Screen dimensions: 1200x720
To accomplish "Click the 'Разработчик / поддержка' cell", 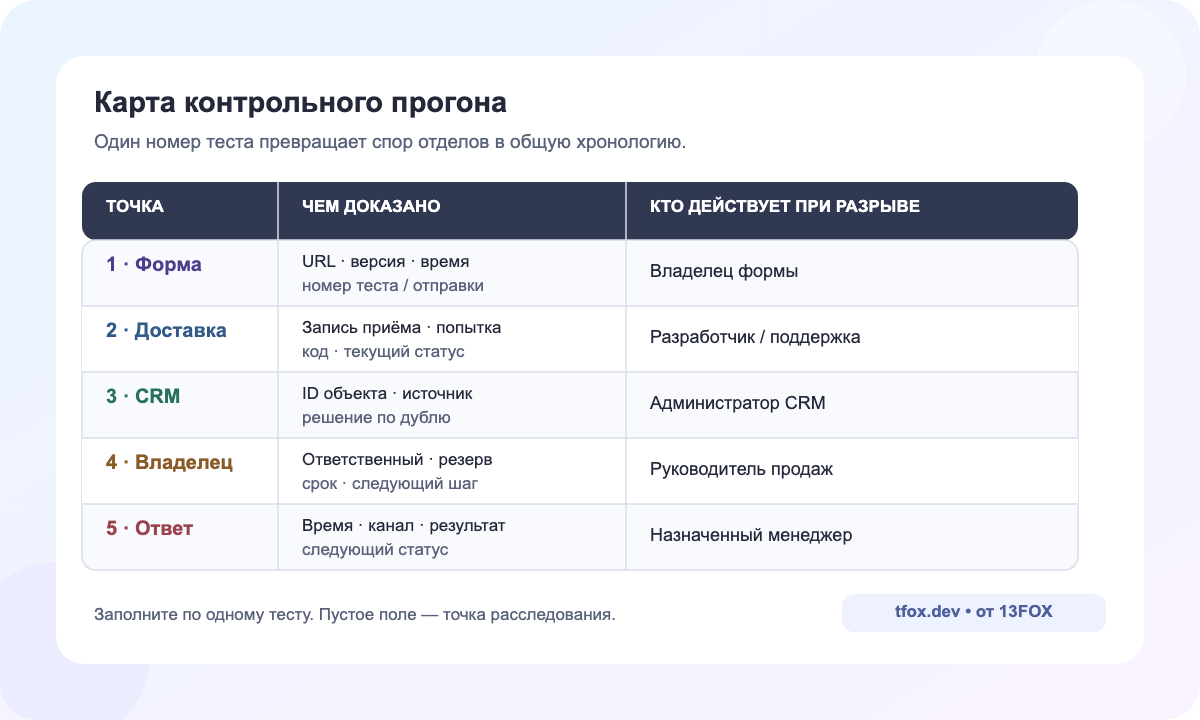I will tap(852, 338).
